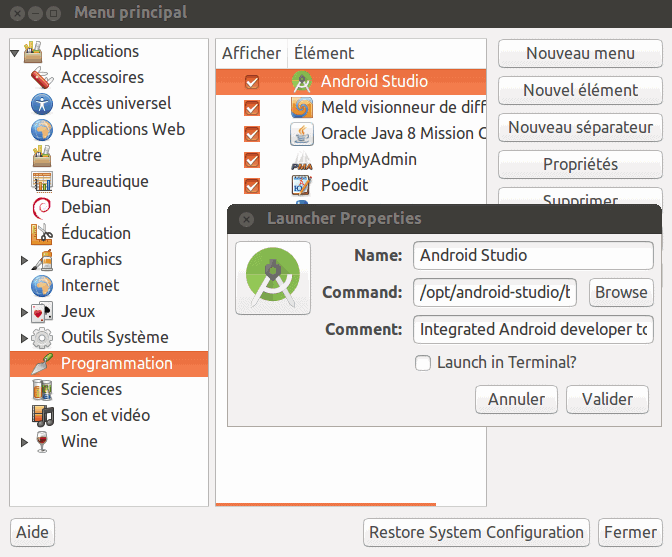Viewport: 672px width, 557px height.
Task: Click the Applications Web globe icon
Action: pos(42,130)
